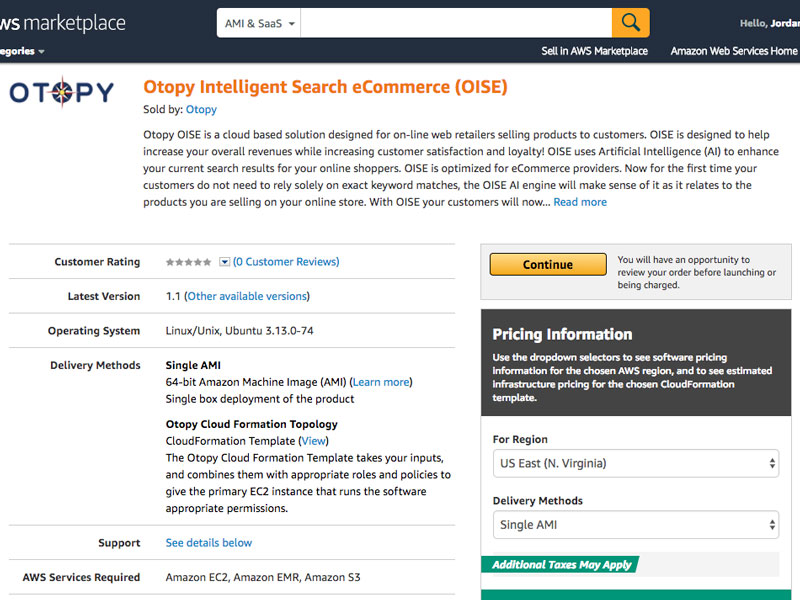Open the 0 Customer Reviews link
This screenshot has width=800, height=600.
[x=286, y=262]
